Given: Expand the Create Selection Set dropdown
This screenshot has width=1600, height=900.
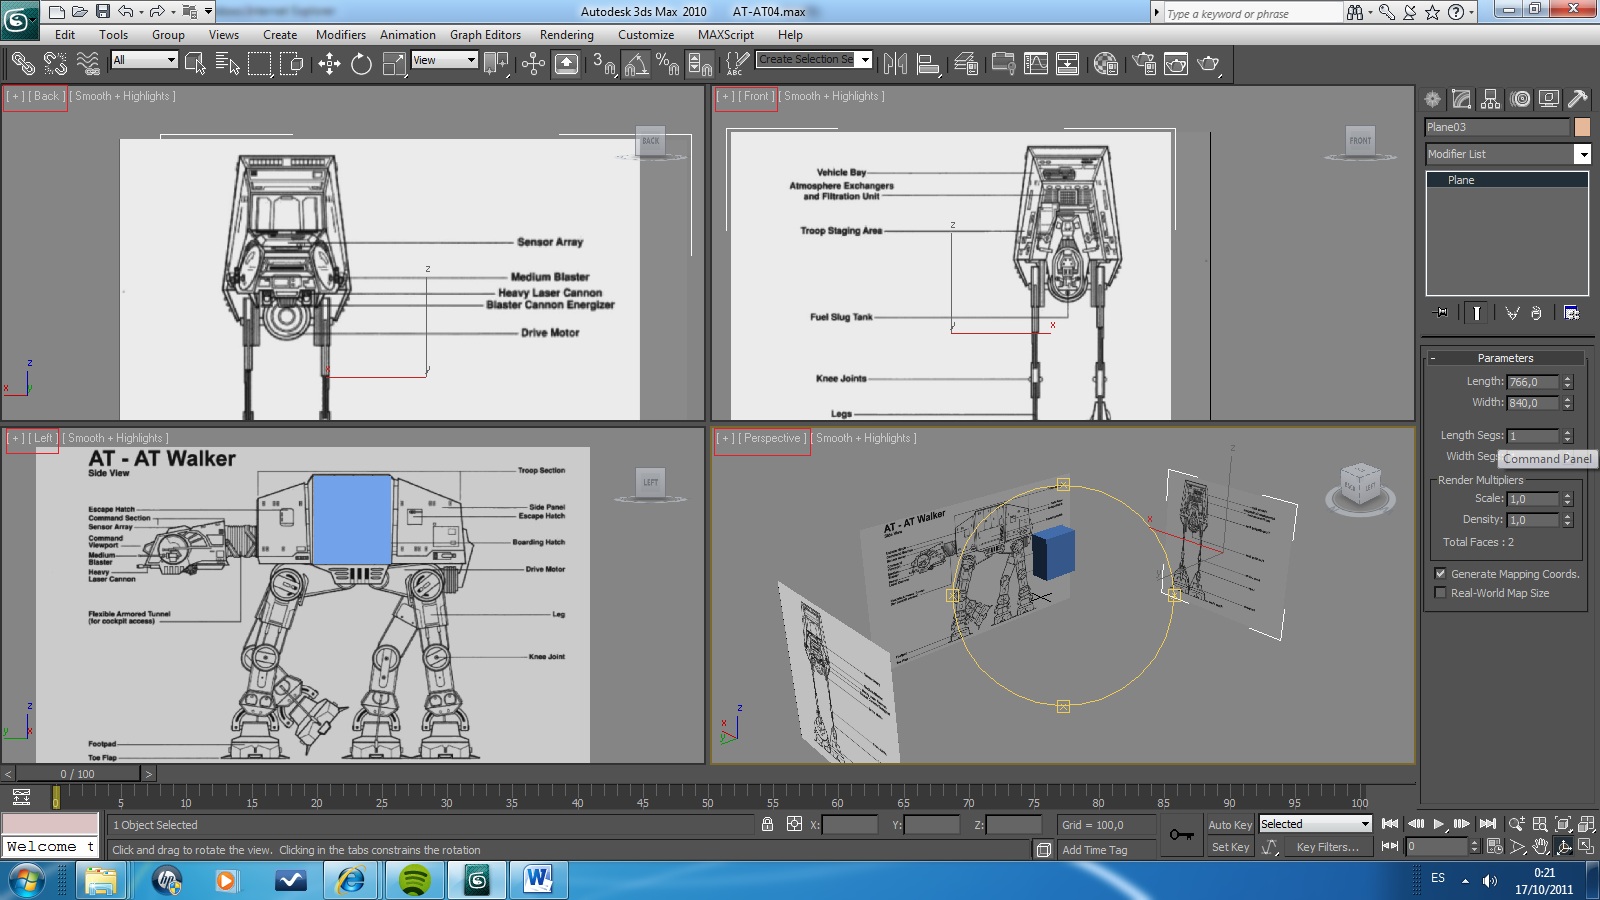Looking at the screenshot, I should (865, 59).
